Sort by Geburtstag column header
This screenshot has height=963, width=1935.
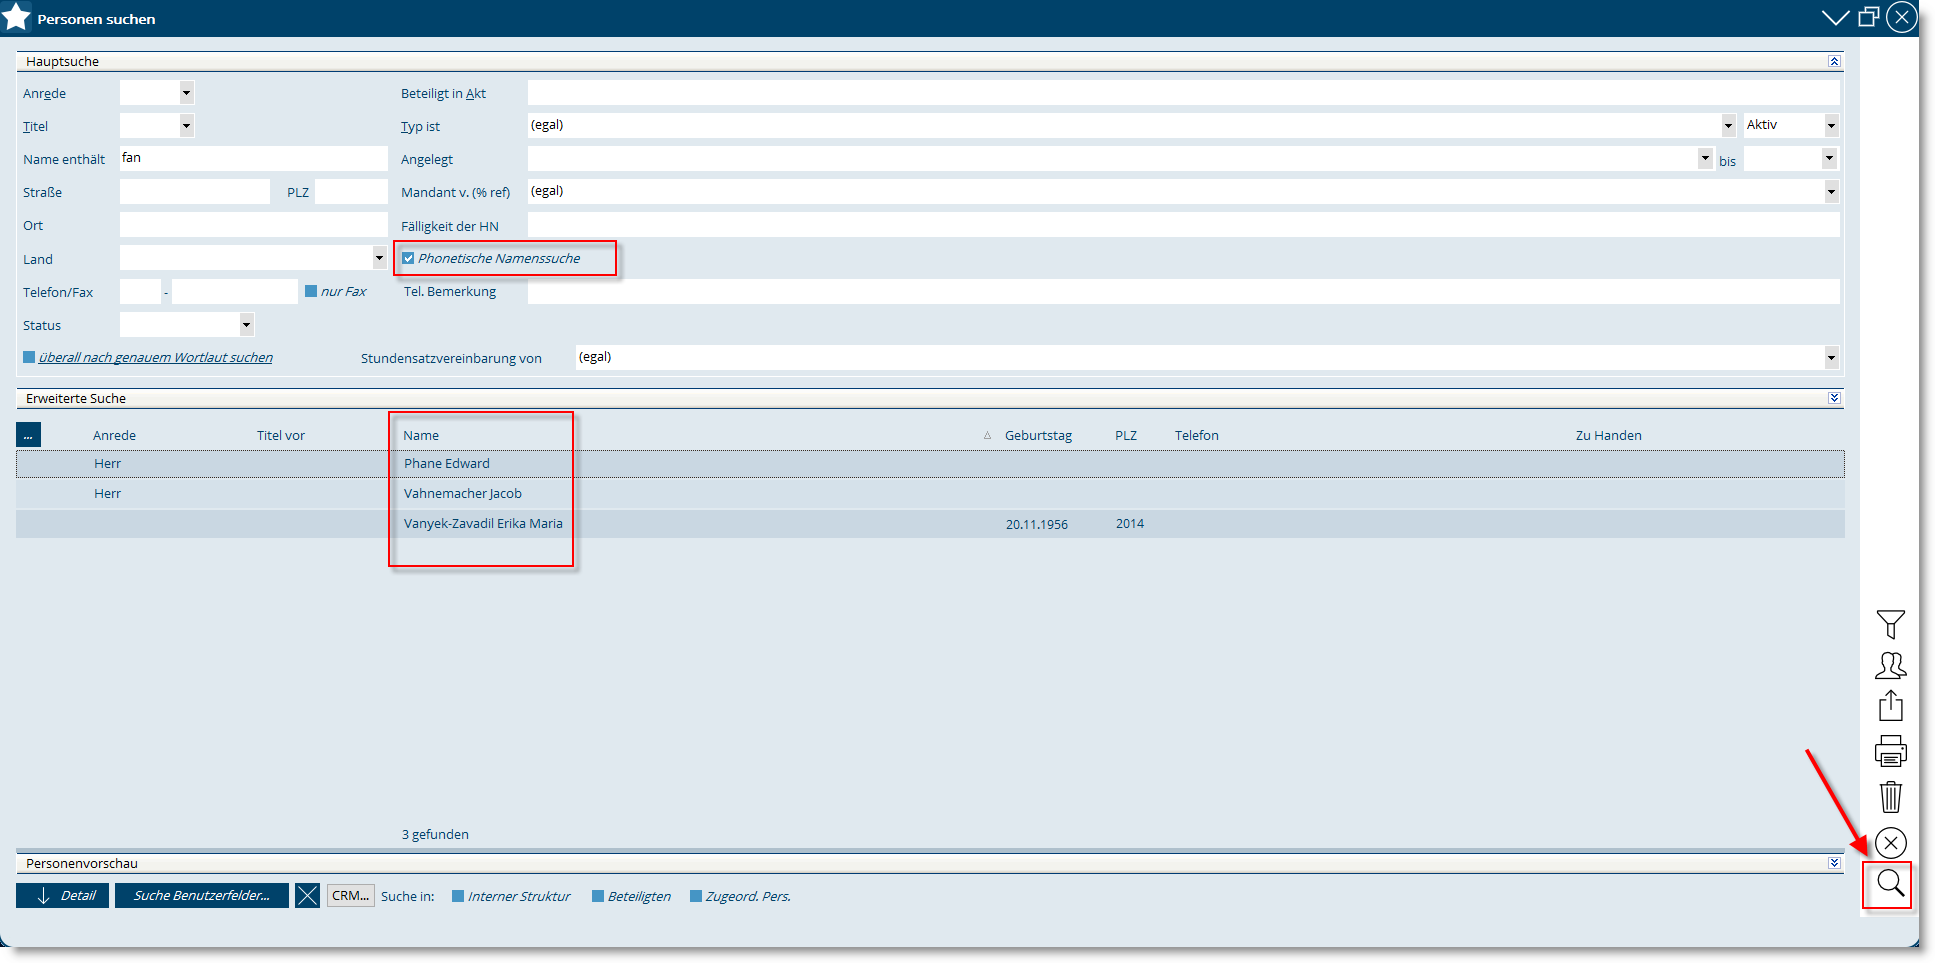point(1038,435)
